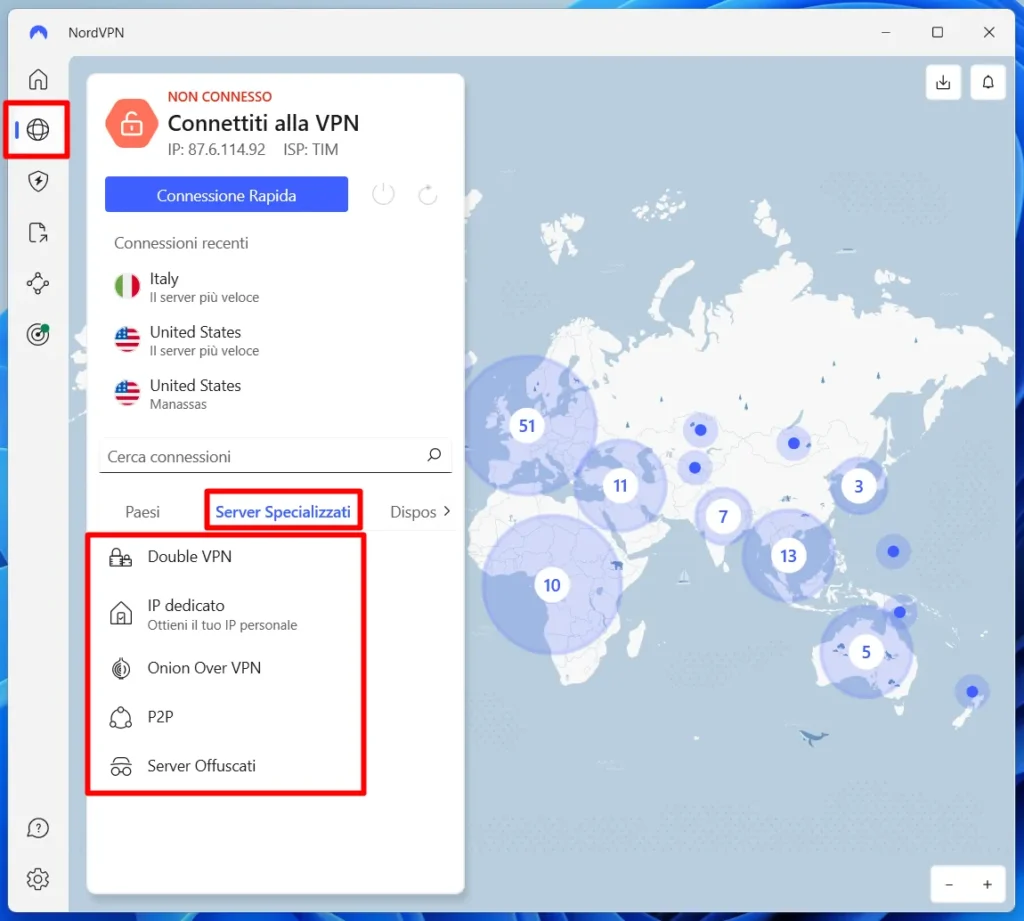Click the NordVPN logo in title bar

(39, 32)
